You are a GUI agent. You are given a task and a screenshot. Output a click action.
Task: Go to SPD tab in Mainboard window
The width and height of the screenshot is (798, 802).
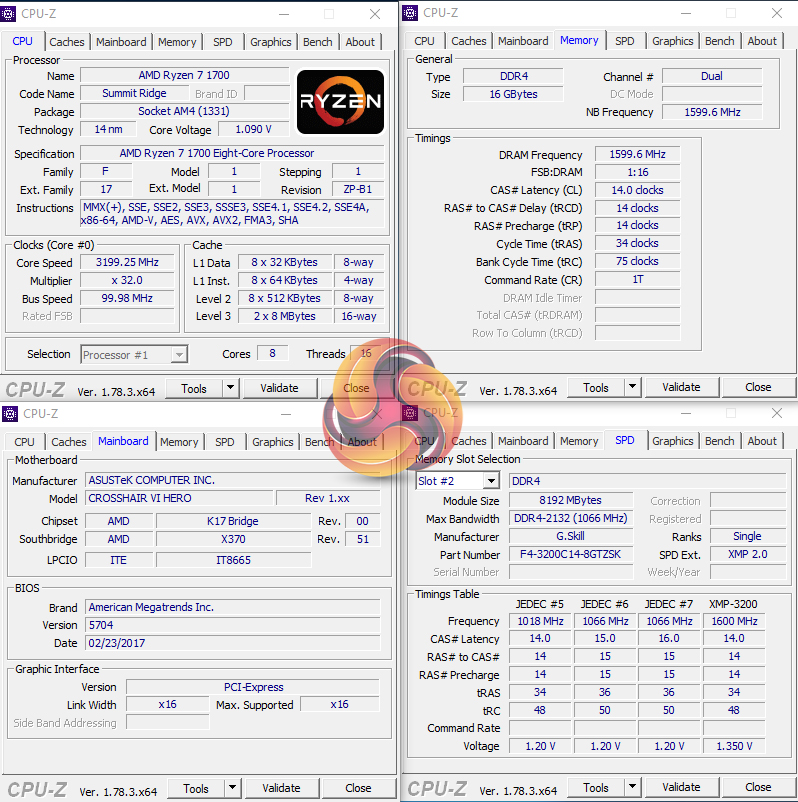[x=225, y=442]
